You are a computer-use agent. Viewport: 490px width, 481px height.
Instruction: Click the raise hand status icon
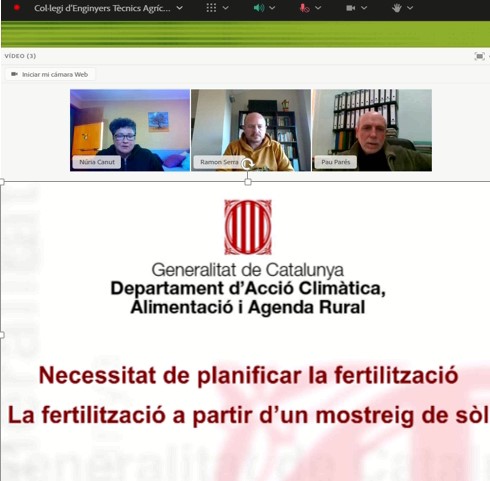397,8
